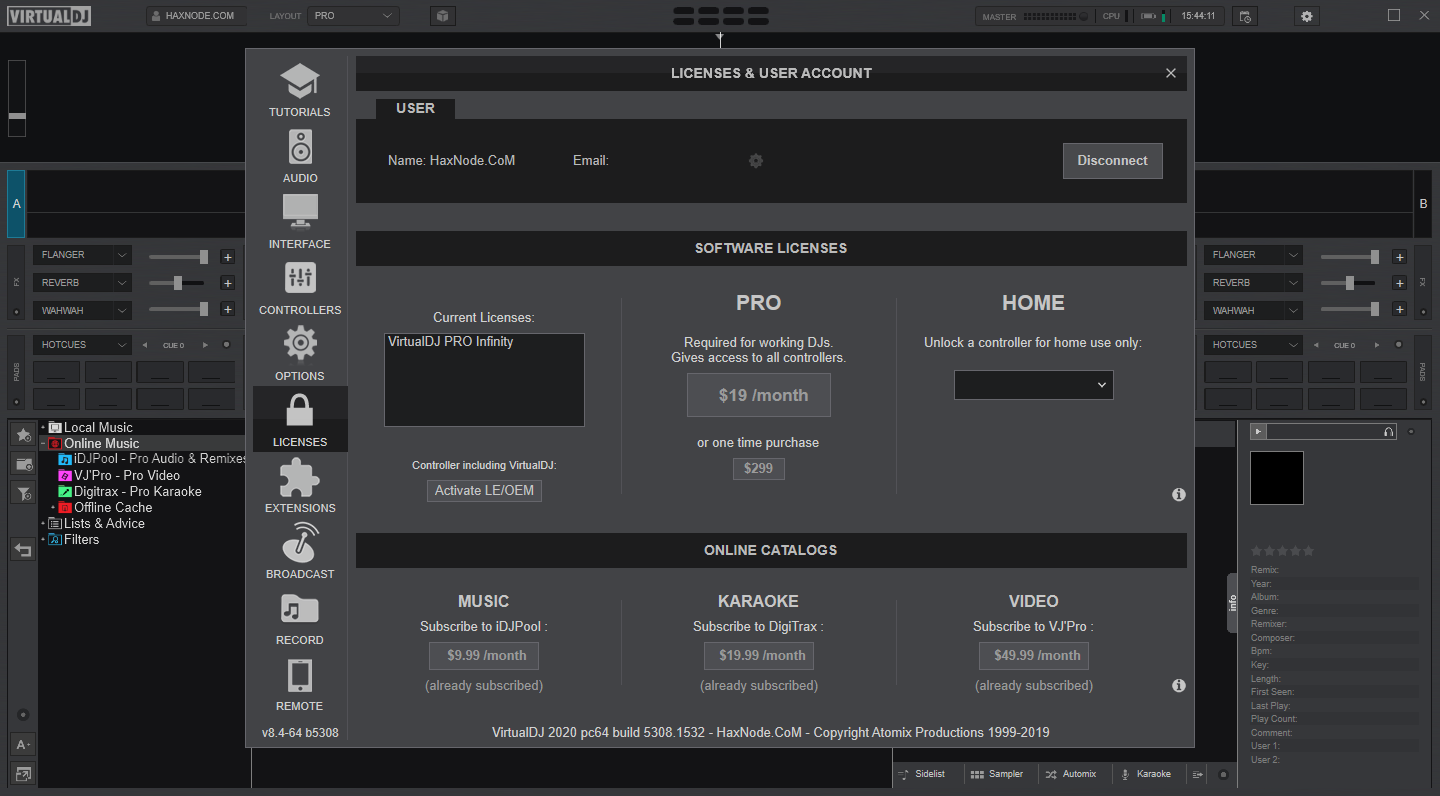1440x796 pixels.
Task: Click the album art thumbnail in info panel
Action: coord(1277,478)
